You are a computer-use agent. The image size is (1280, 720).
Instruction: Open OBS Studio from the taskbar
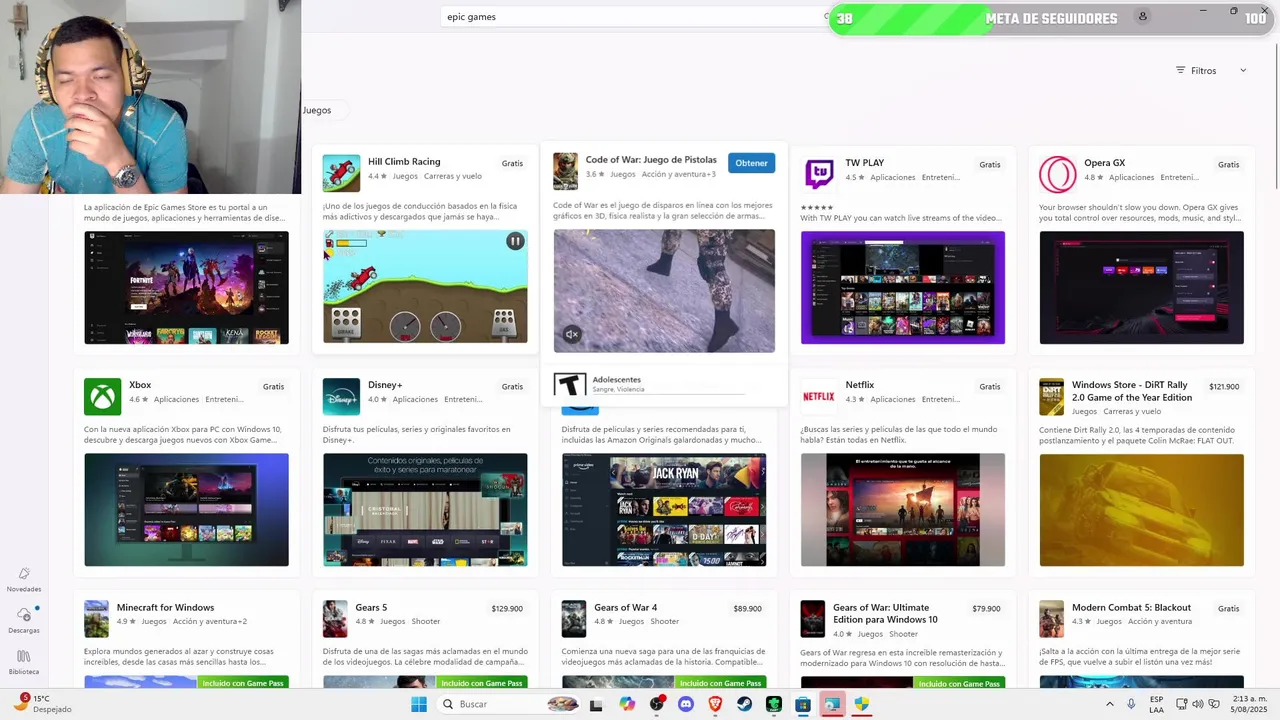point(657,704)
